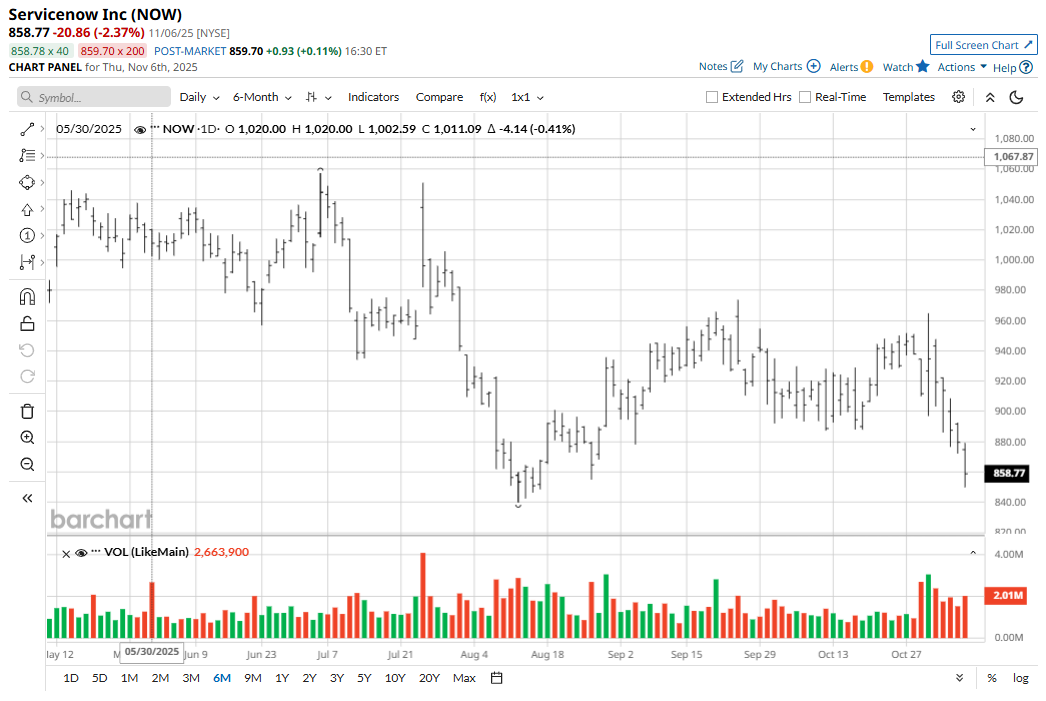Open the bar chart type dropdown
This screenshot has width=1046, height=701.
[x=318, y=97]
